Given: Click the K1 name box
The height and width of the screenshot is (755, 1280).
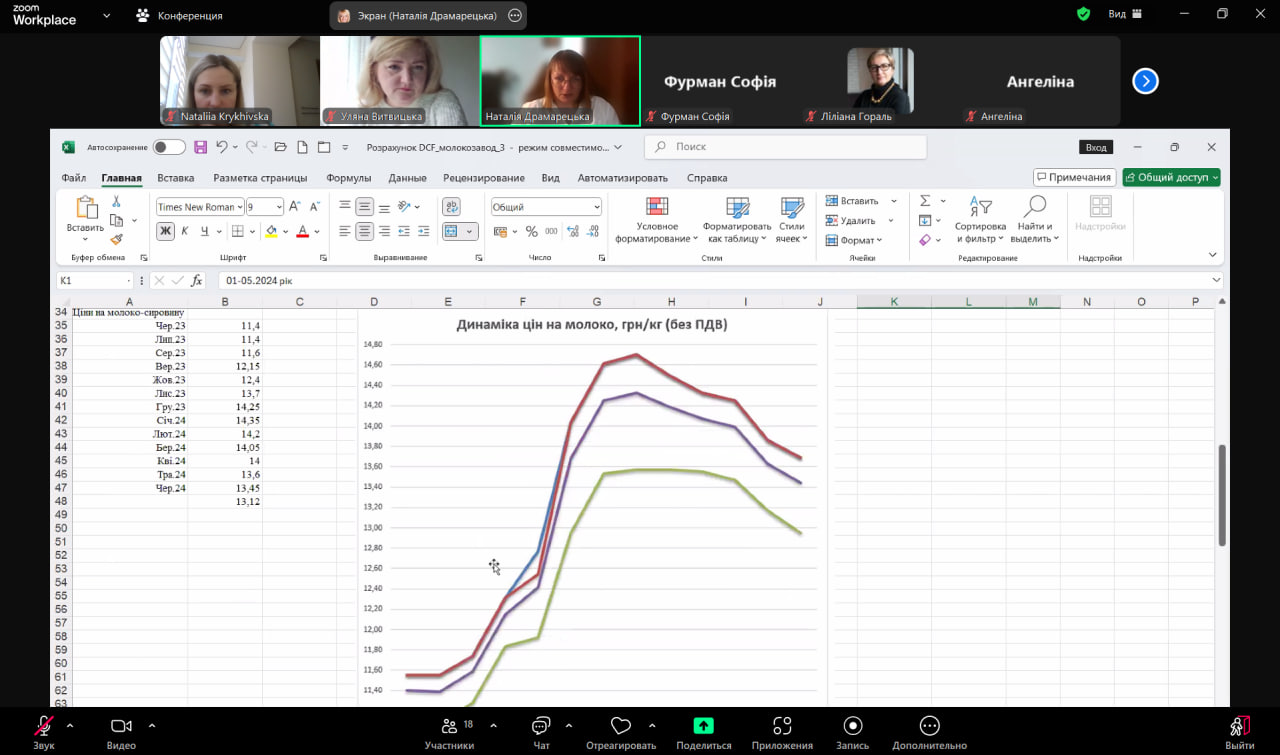Looking at the screenshot, I should pyautogui.click(x=95, y=281).
